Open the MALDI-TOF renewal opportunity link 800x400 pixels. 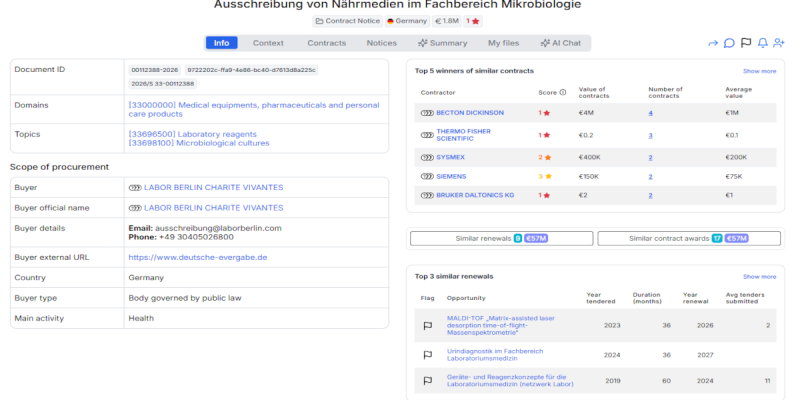[501, 326]
